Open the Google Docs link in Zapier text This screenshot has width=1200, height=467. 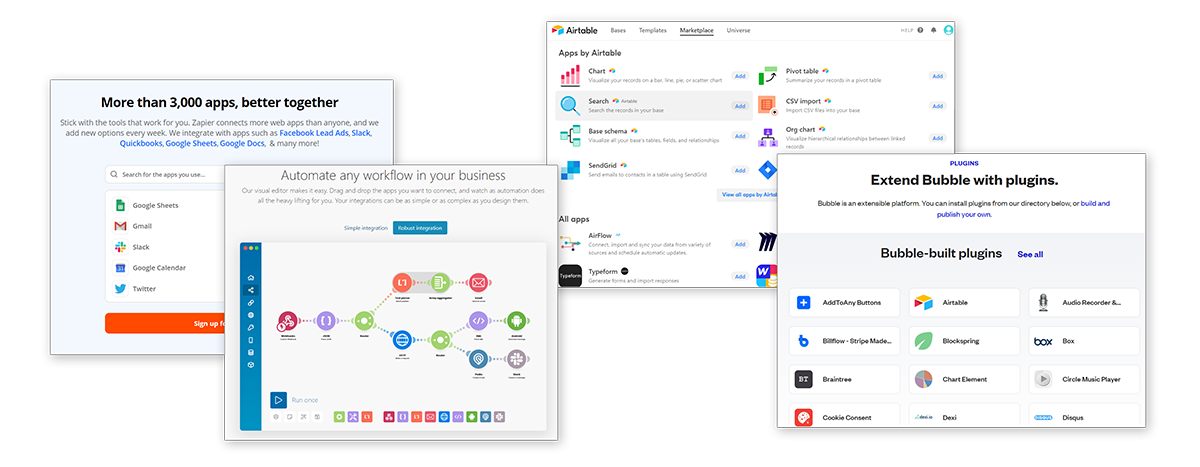[241, 143]
